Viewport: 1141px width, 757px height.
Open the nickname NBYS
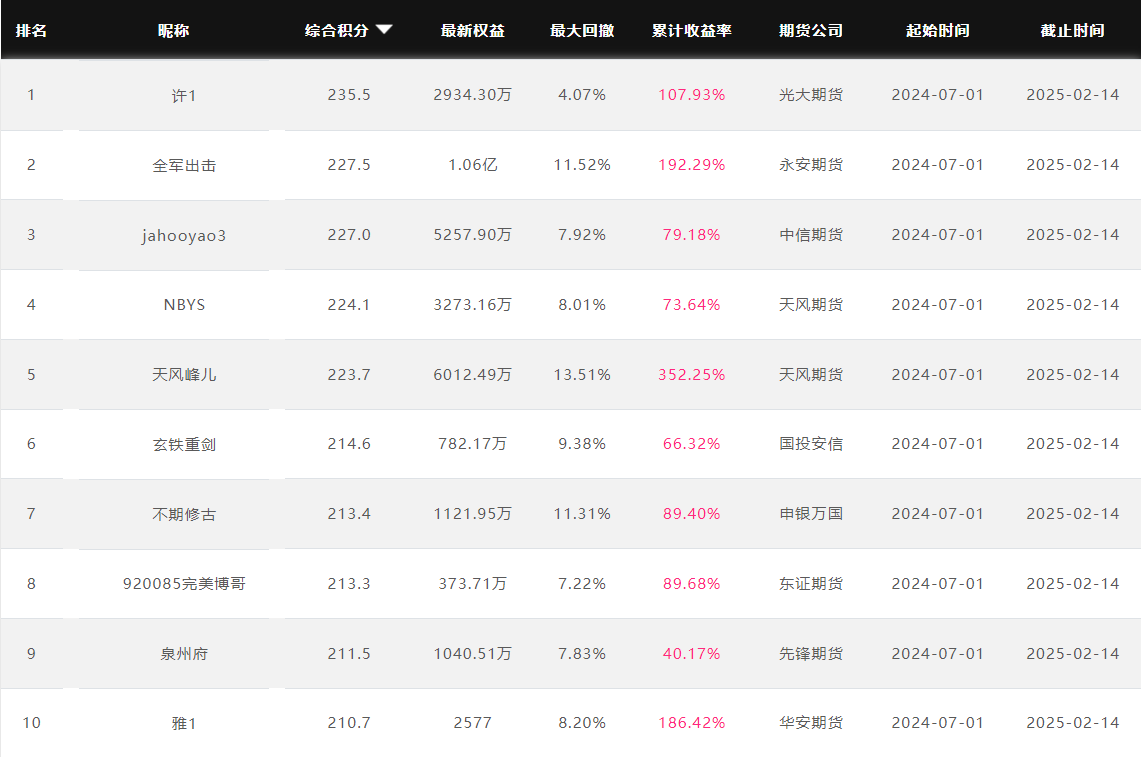[x=184, y=305]
